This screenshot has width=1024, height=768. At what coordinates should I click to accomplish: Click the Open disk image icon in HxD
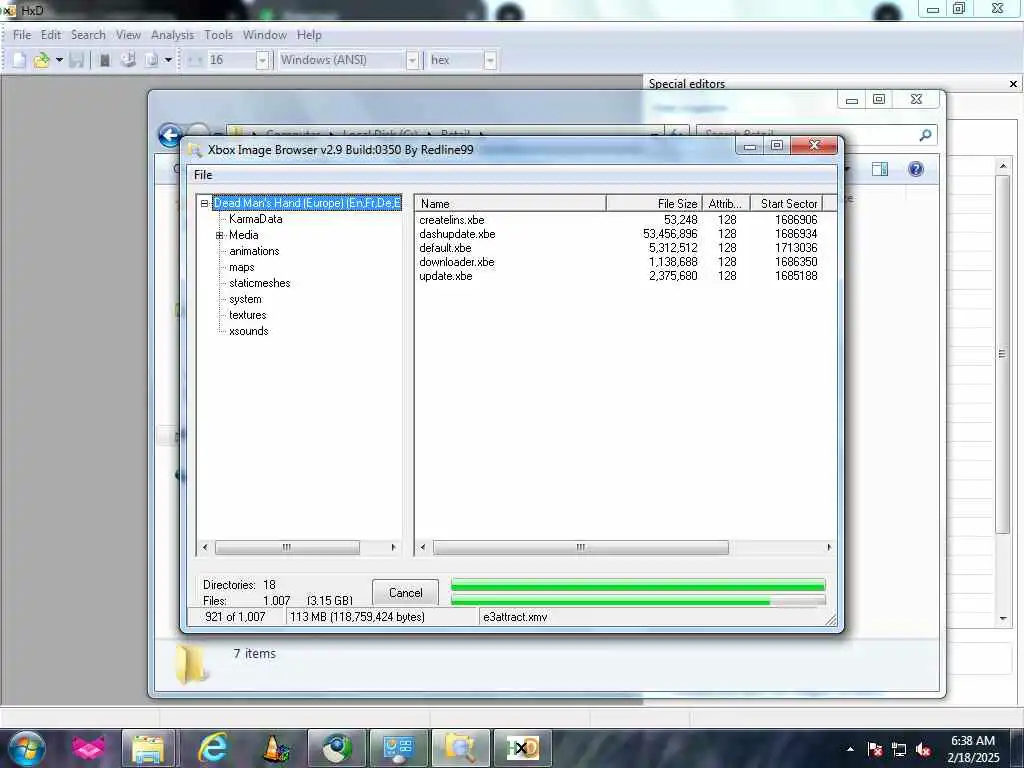coord(152,60)
